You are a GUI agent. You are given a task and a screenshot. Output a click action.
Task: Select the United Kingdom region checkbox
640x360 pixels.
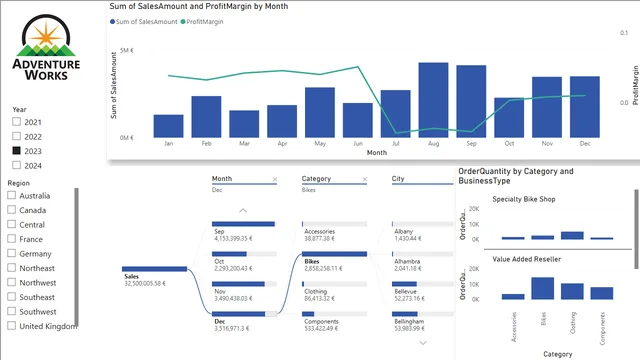(x=11, y=326)
